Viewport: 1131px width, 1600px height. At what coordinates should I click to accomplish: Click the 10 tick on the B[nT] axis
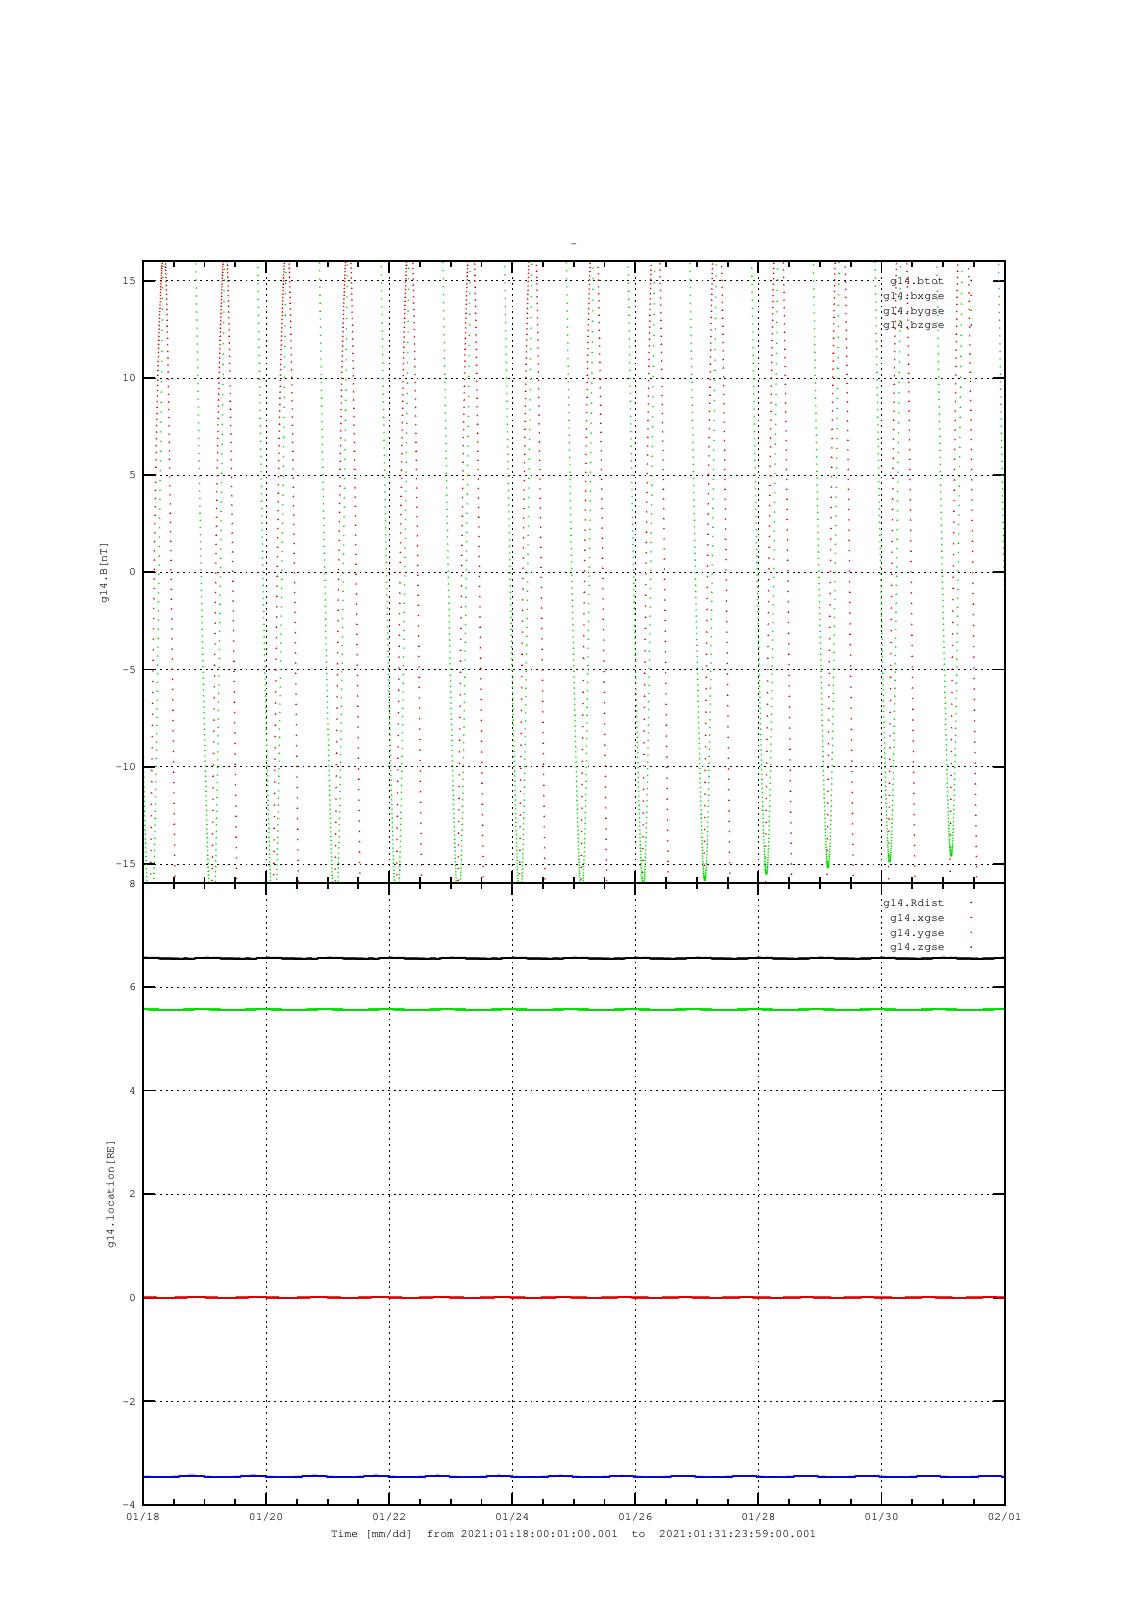click(x=129, y=378)
